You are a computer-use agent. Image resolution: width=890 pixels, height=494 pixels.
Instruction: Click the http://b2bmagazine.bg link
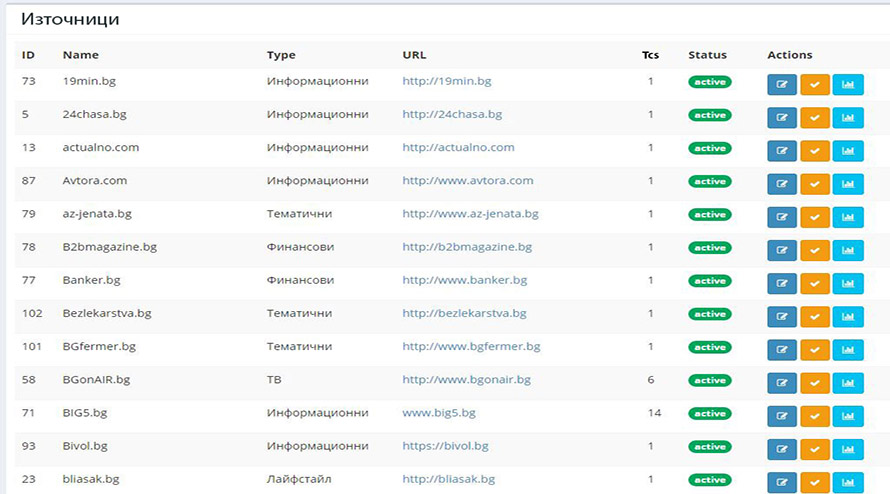[467, 246]
